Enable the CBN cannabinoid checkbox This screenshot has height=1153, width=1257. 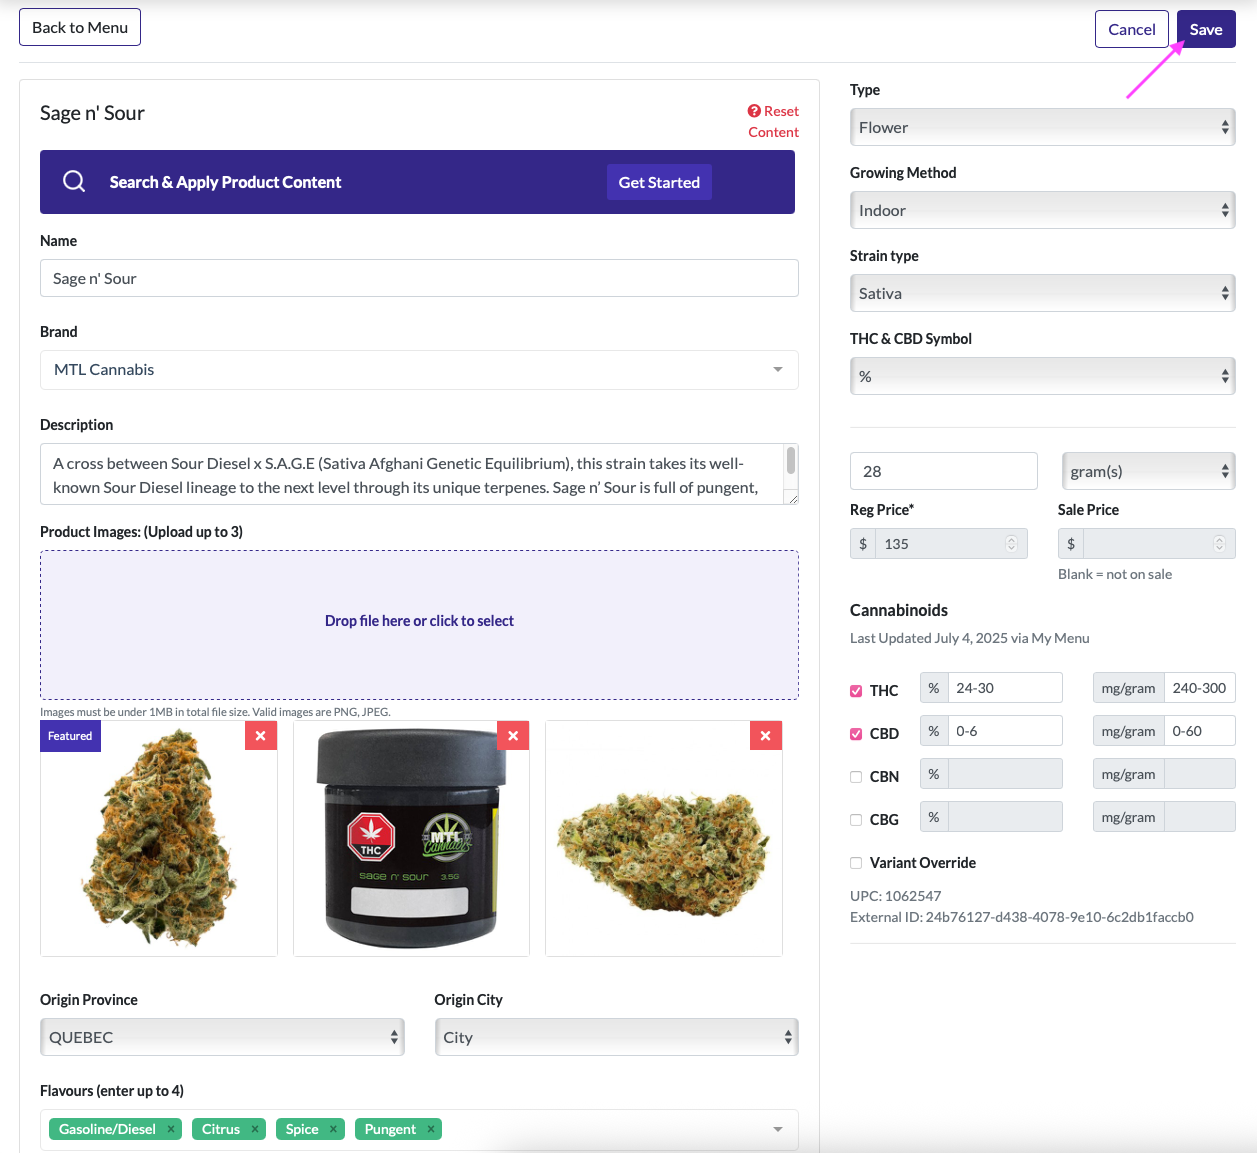click(856, 777)
